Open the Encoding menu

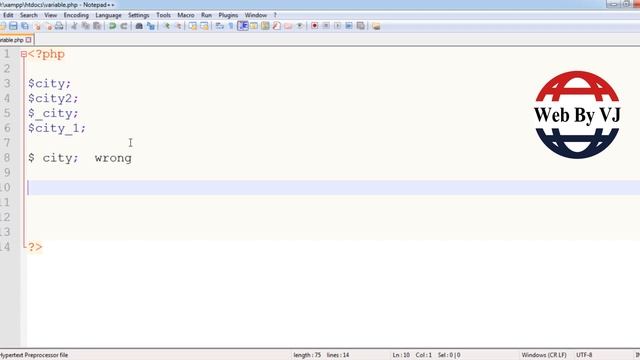pyautogui.click(x=76, y=15)
